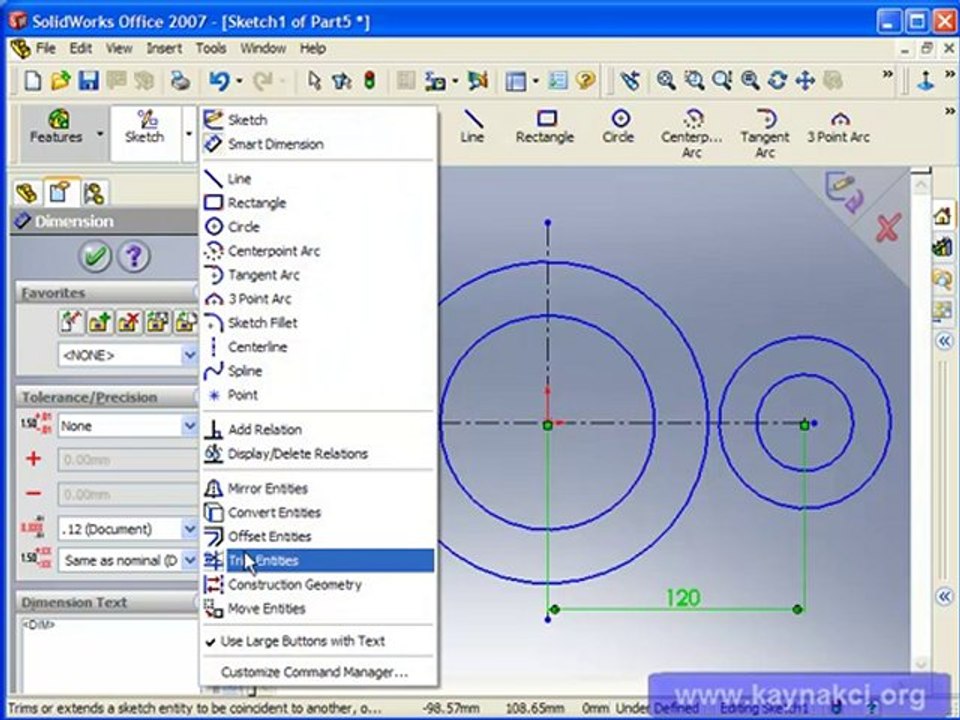Select the Tangent Arc toolbar tool

(x=765, y=133)
